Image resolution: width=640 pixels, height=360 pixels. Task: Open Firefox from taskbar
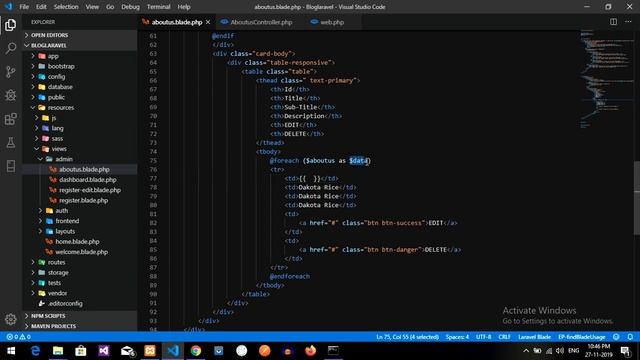311,351
